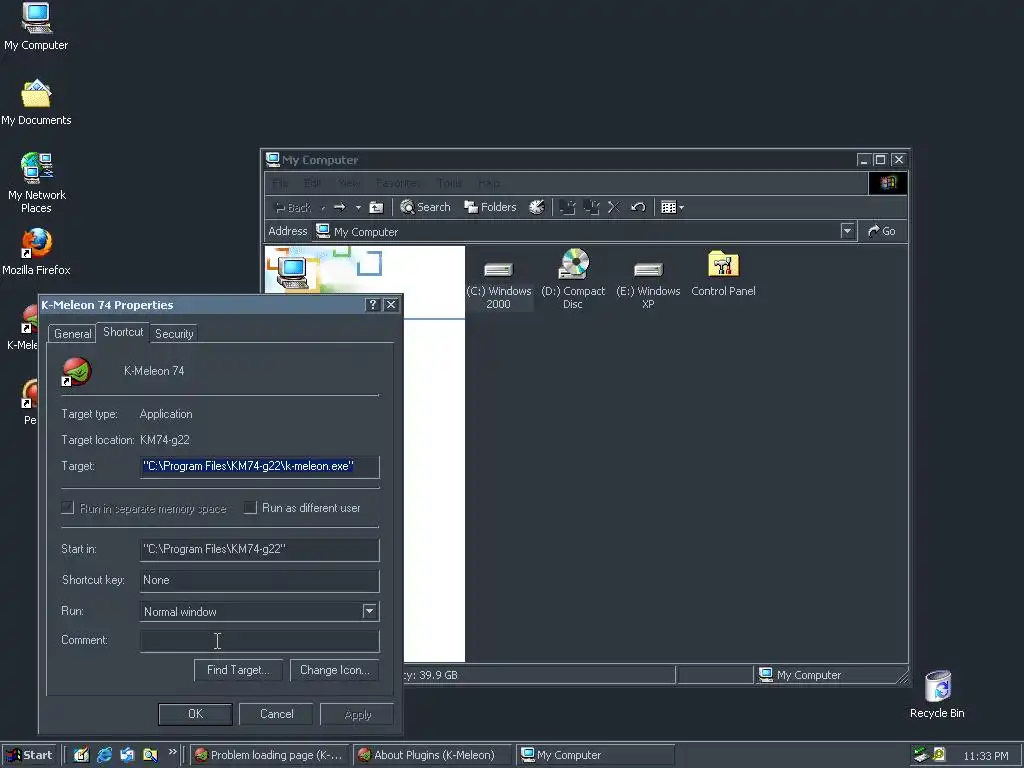This screenshot has height=768, width=1024.
Task: Switch to Problem loading page taskbar window
Action: 270,755
